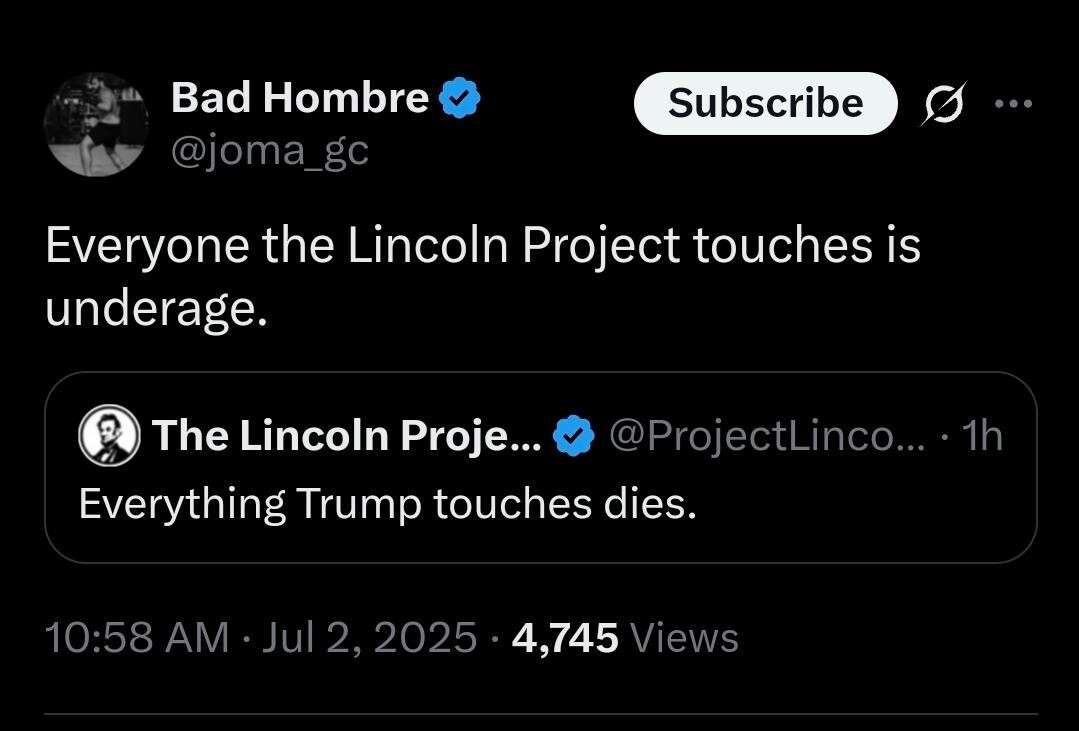Click The Lincoln Project's verified badge

[x=573, y=437]
